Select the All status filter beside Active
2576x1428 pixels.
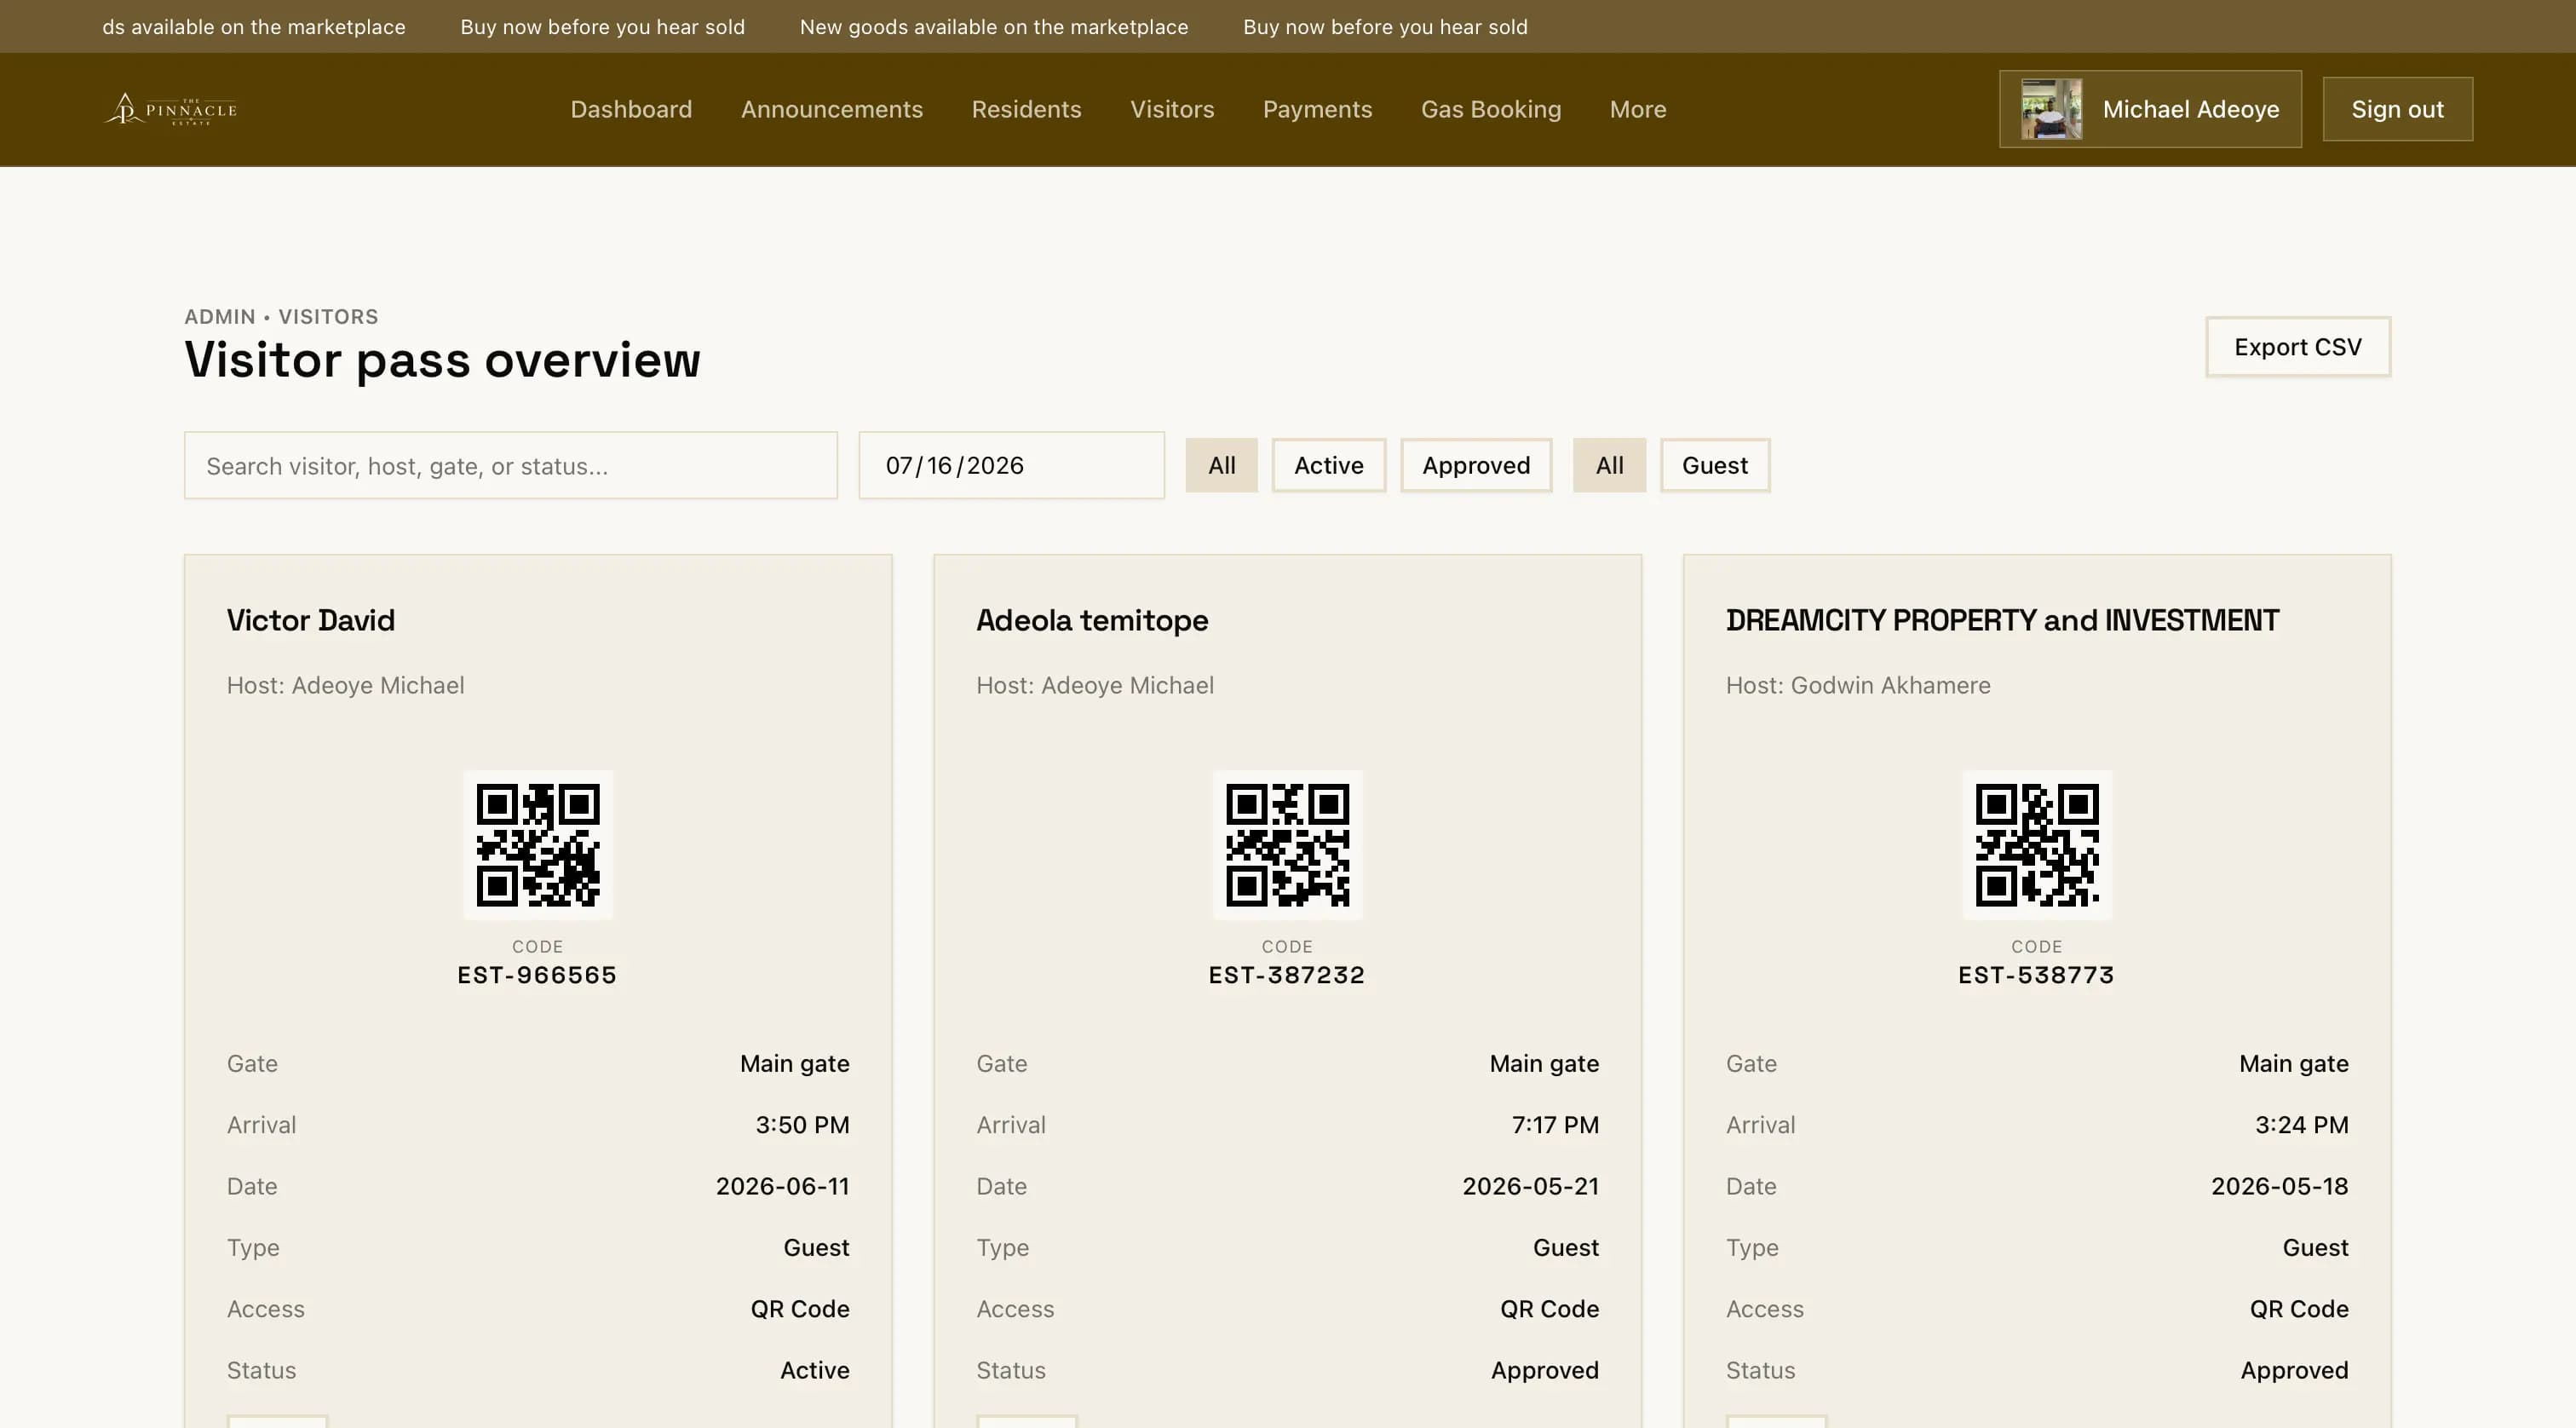tap(1222, 465)
